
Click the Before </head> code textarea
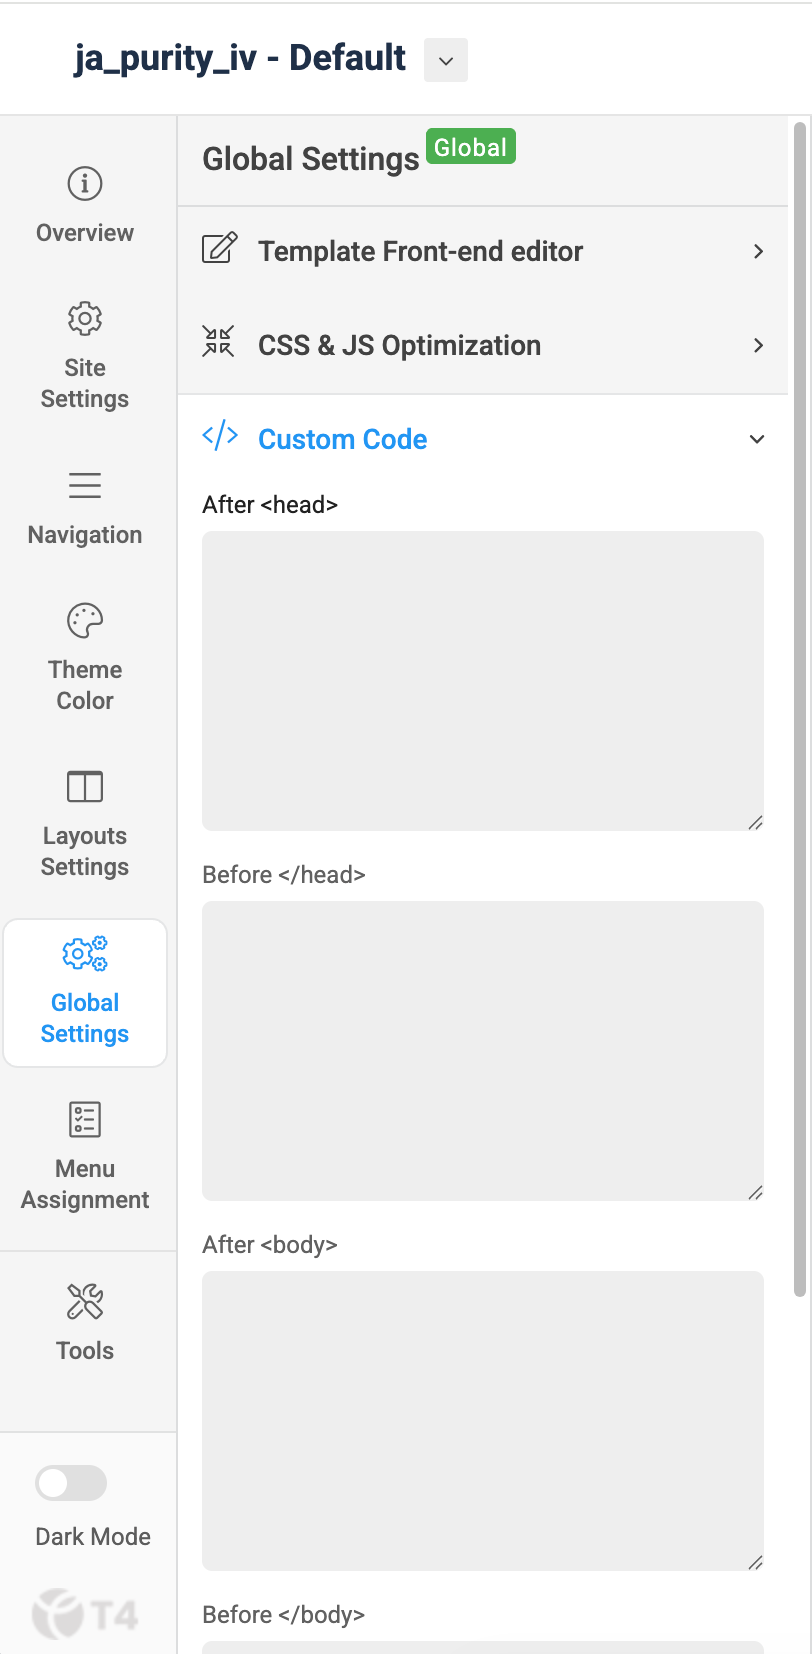[x=482, y=1050]
